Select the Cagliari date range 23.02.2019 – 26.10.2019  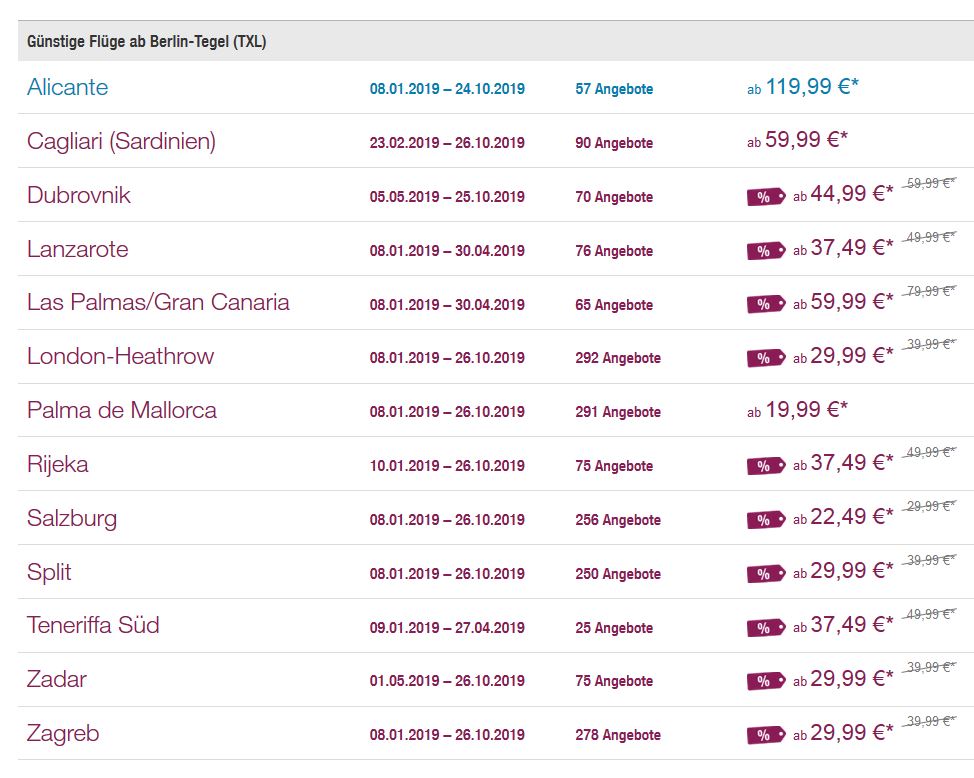click(447, 143)
